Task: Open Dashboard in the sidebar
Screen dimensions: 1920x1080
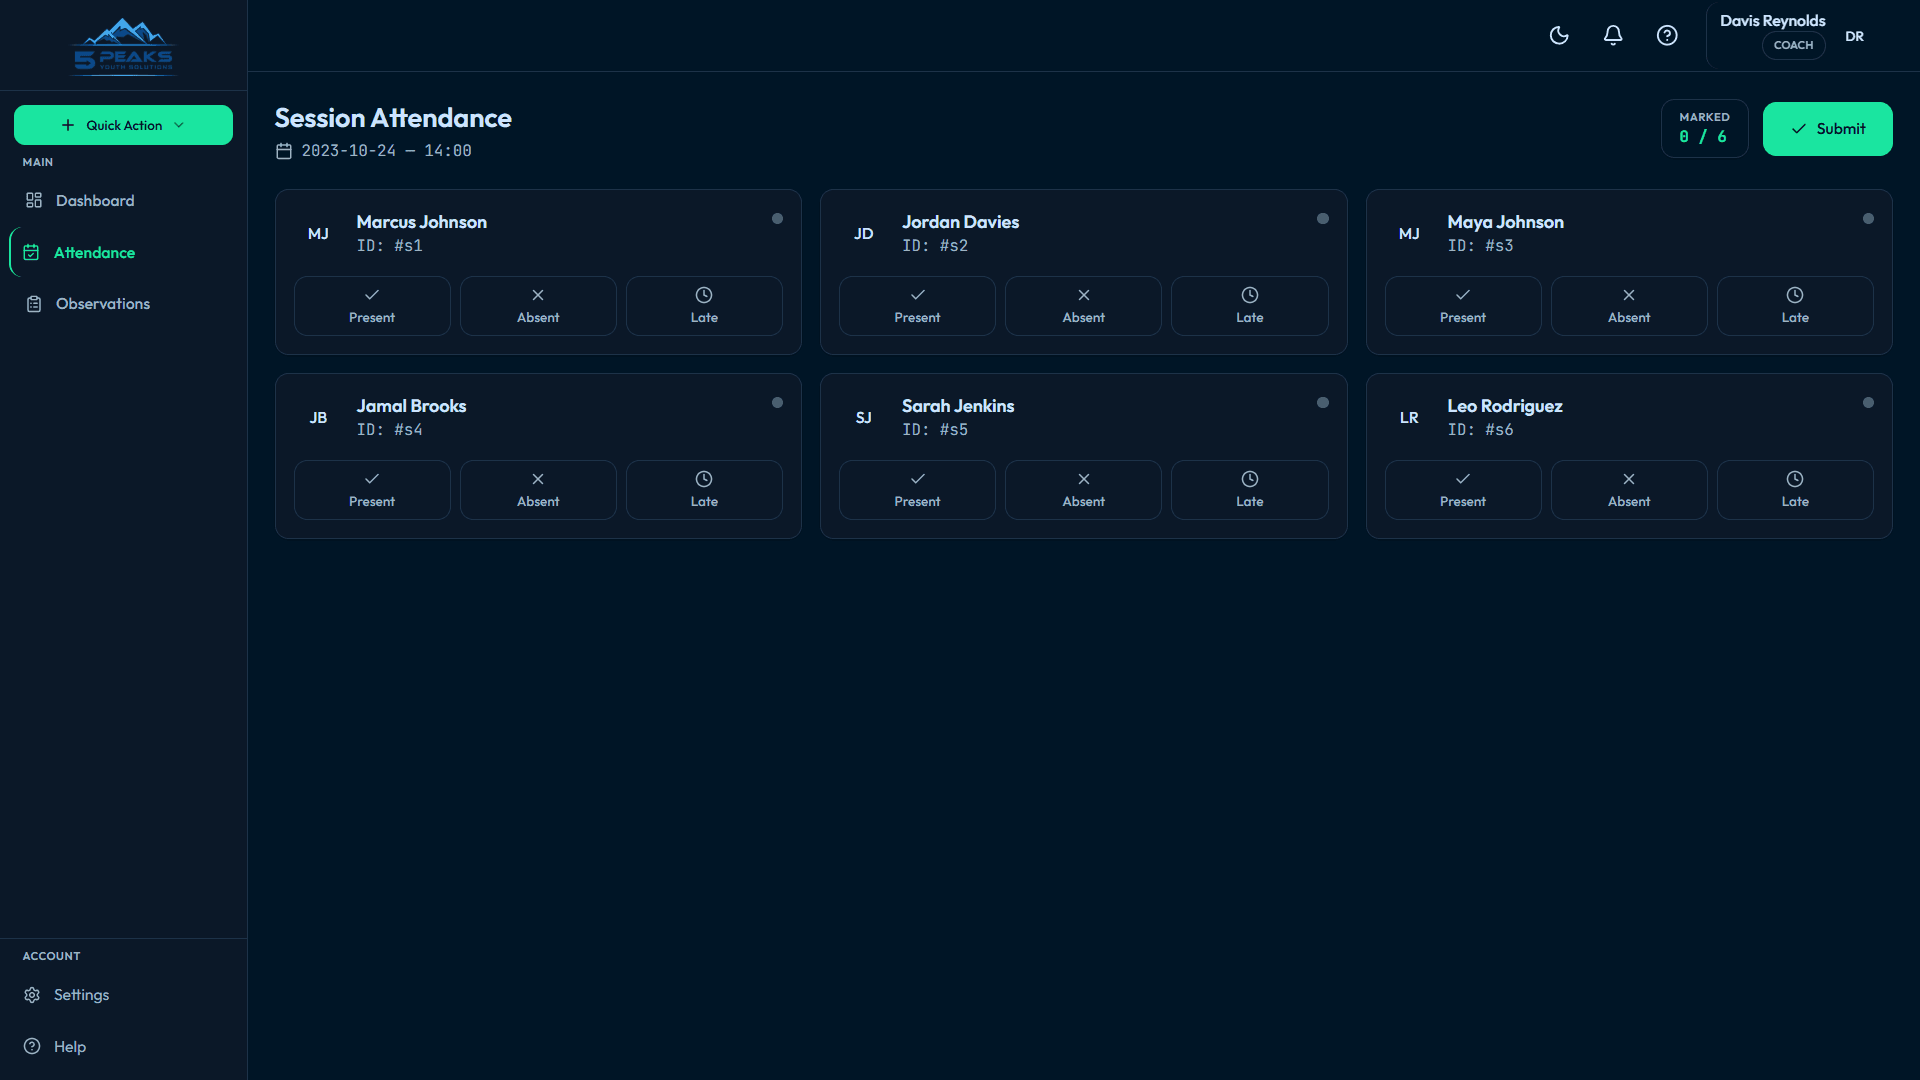Action: [123, 201]
